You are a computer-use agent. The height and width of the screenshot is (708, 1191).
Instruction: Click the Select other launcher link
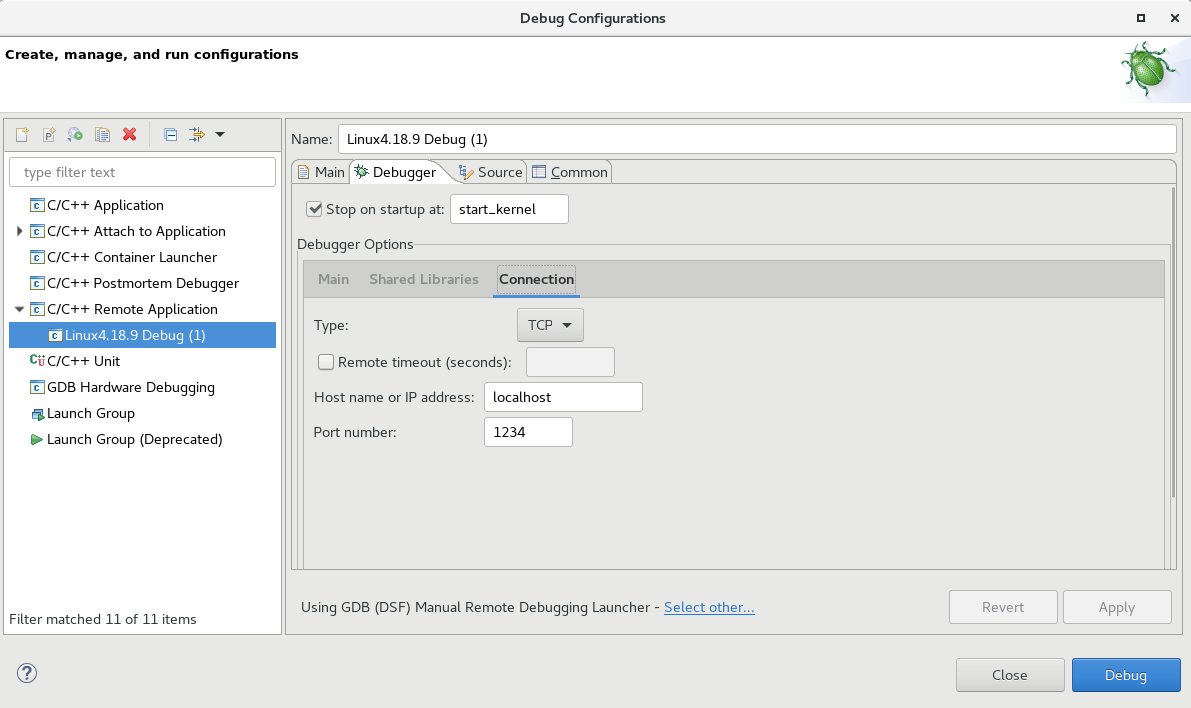[x=709, y=607]
